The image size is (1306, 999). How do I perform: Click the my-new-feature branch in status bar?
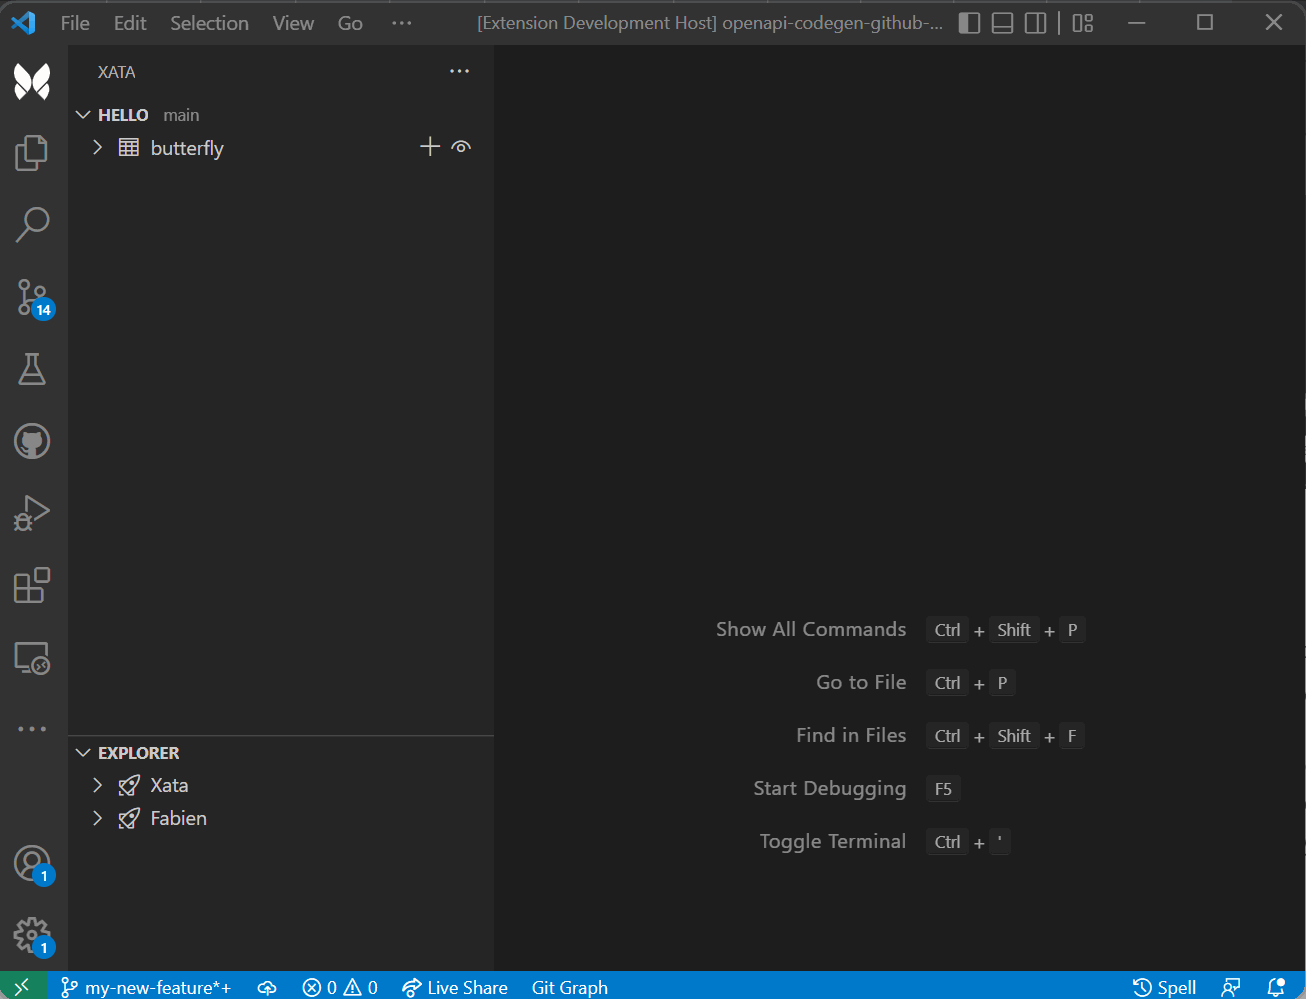(146, 988)
